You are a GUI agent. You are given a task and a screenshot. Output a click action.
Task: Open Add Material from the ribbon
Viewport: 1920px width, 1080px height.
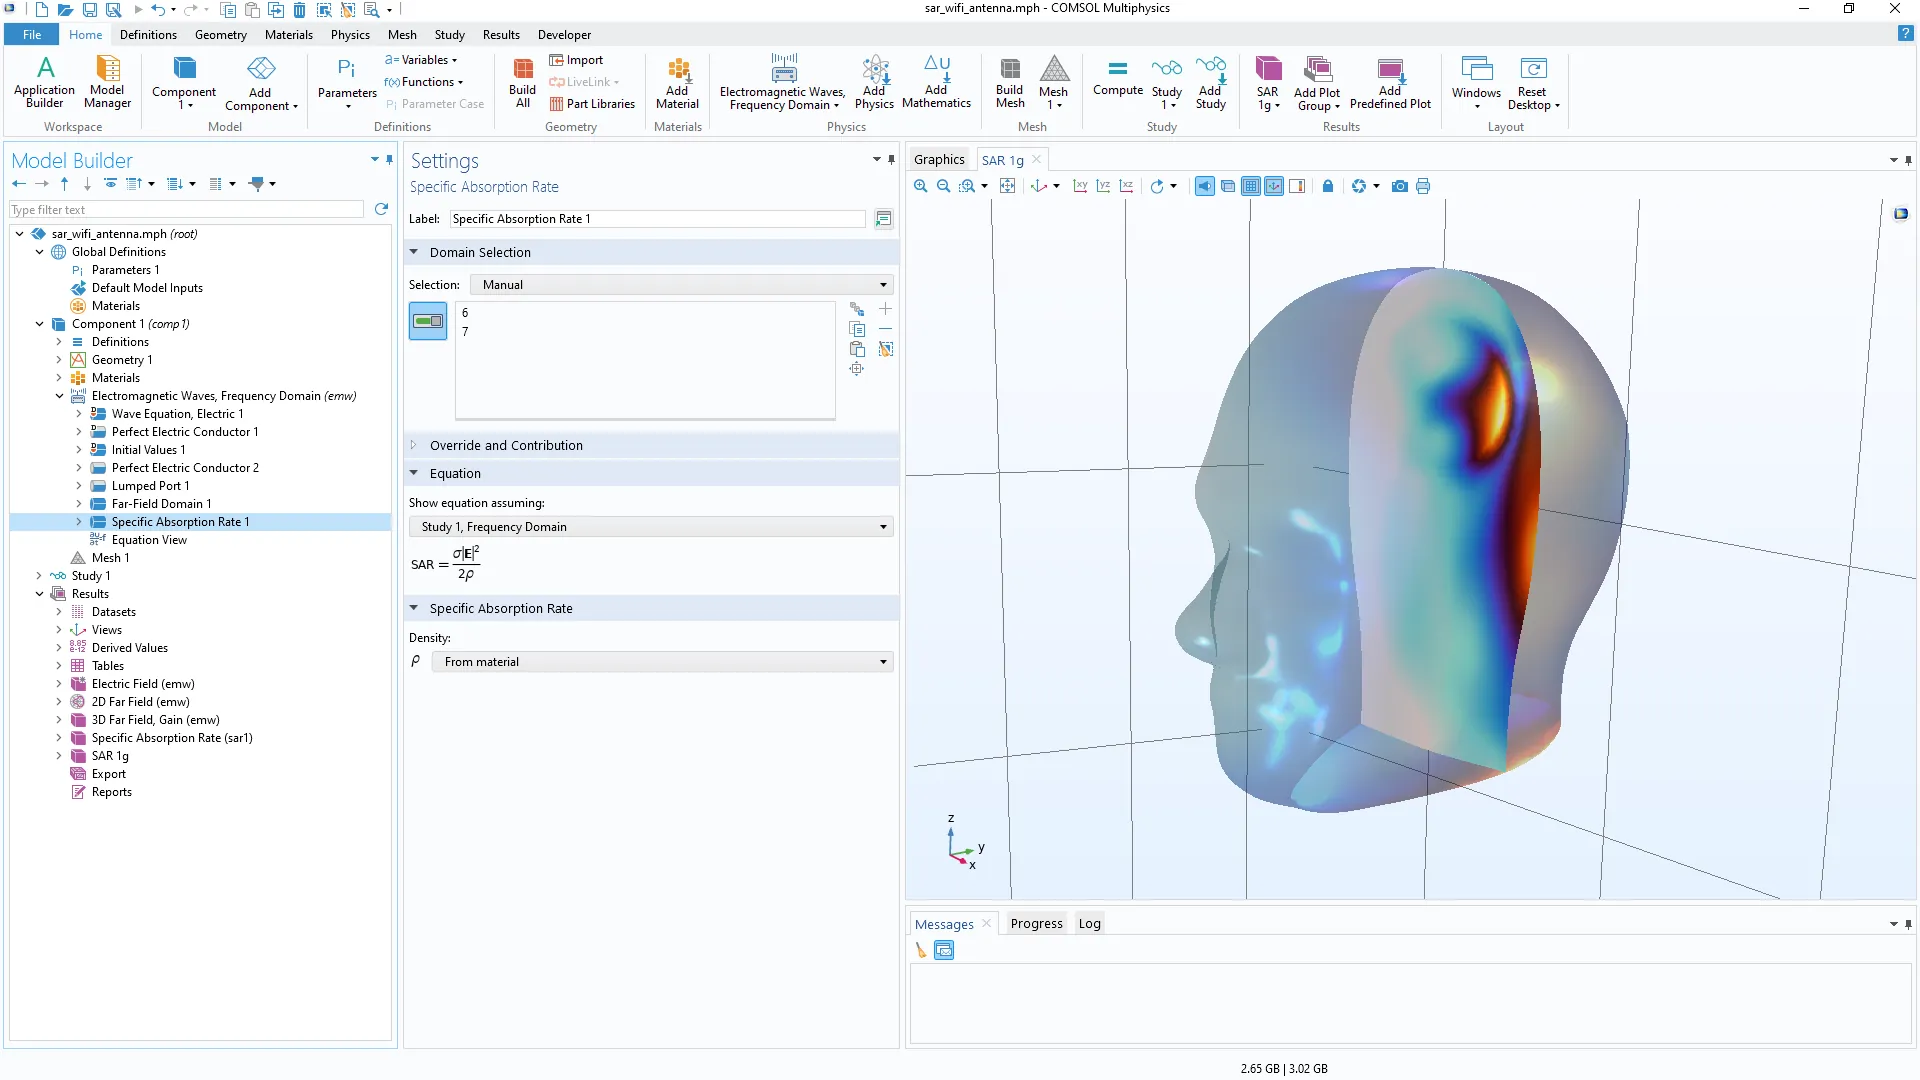pos(677,82)
